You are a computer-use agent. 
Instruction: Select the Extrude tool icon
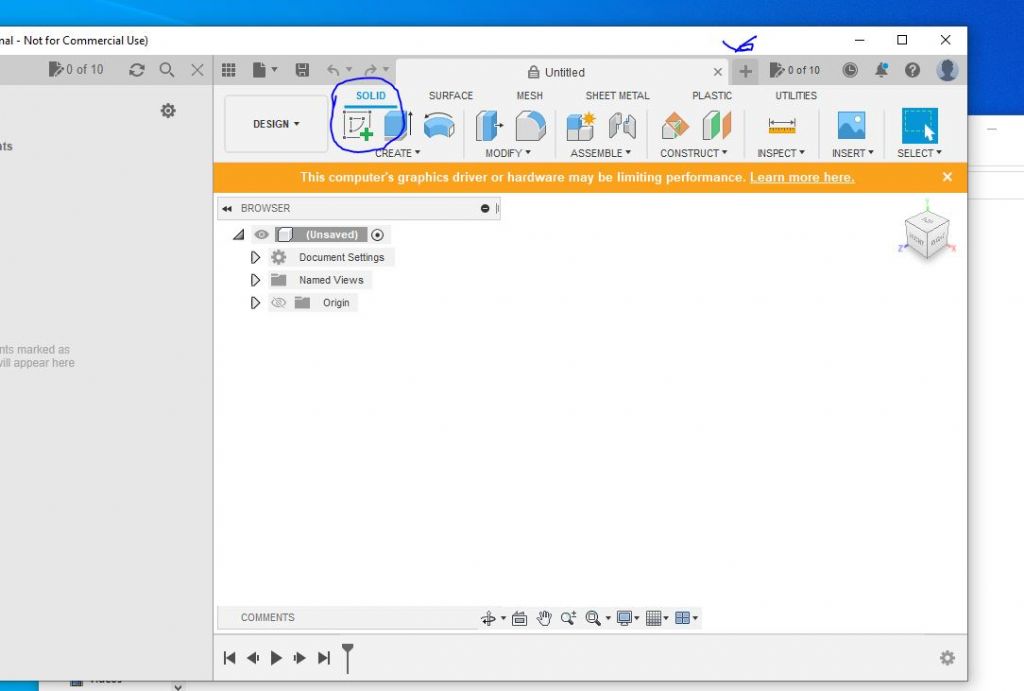pyautogui.click(x=398, y=125)
